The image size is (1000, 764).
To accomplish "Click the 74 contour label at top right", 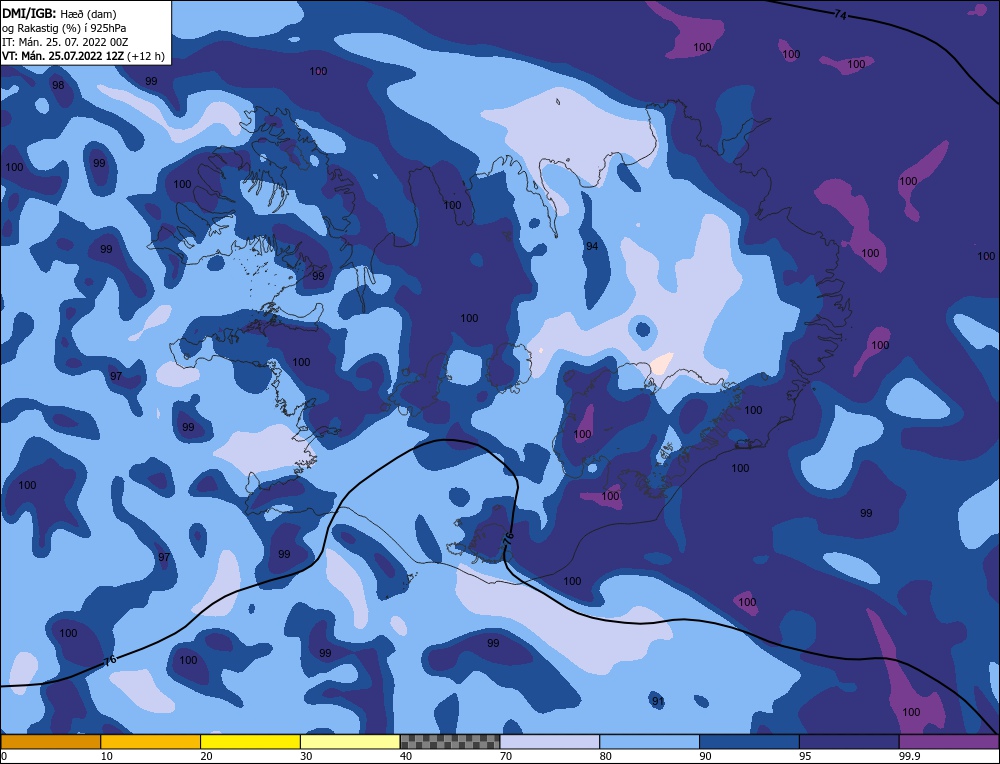I will [840, 15].
